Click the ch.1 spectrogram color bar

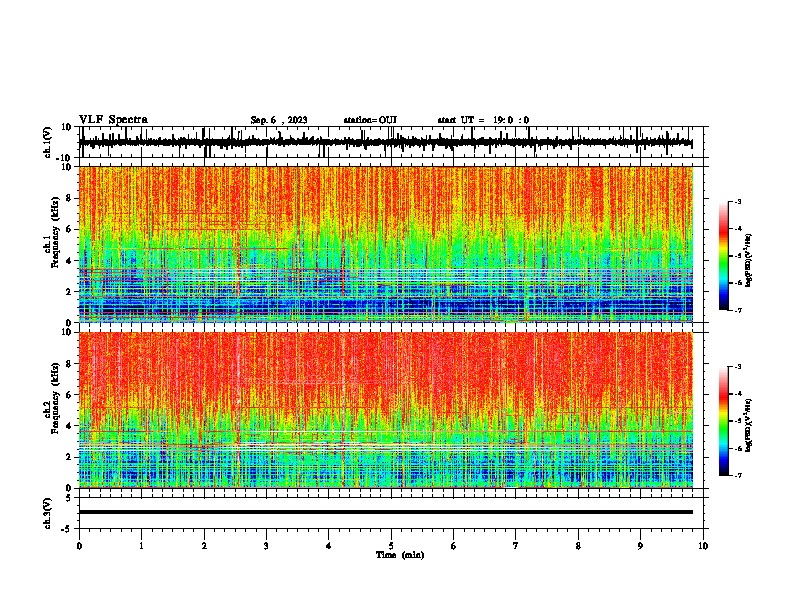coord(724,256)
